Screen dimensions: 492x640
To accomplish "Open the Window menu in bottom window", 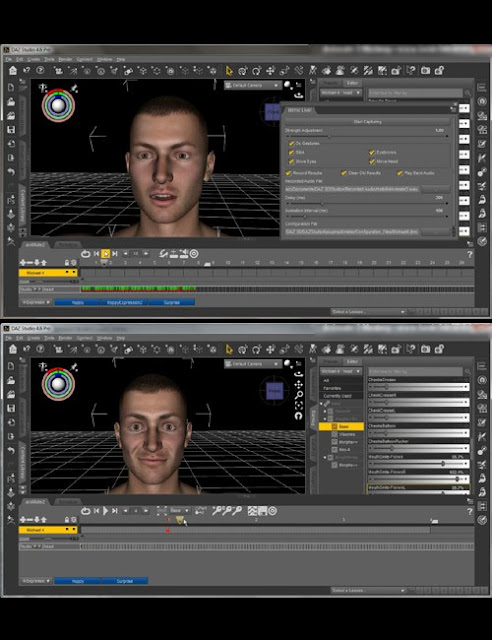I will 105,338.
